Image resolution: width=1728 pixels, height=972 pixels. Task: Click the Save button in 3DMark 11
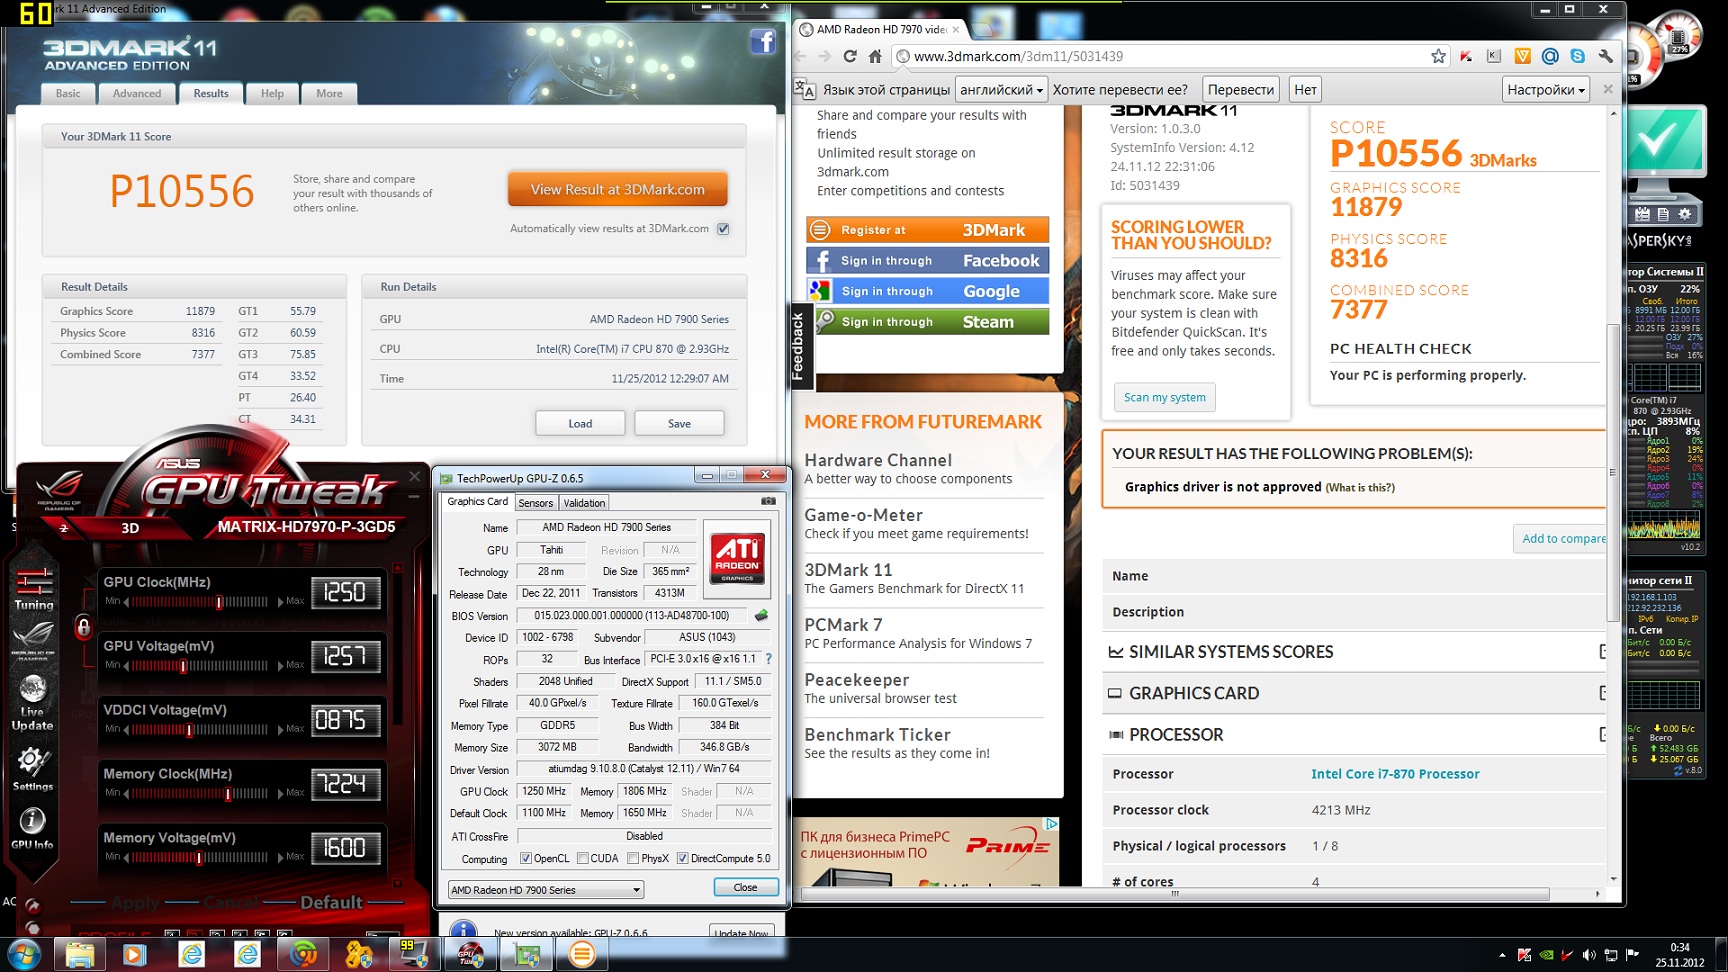click(x=679, y=424)
